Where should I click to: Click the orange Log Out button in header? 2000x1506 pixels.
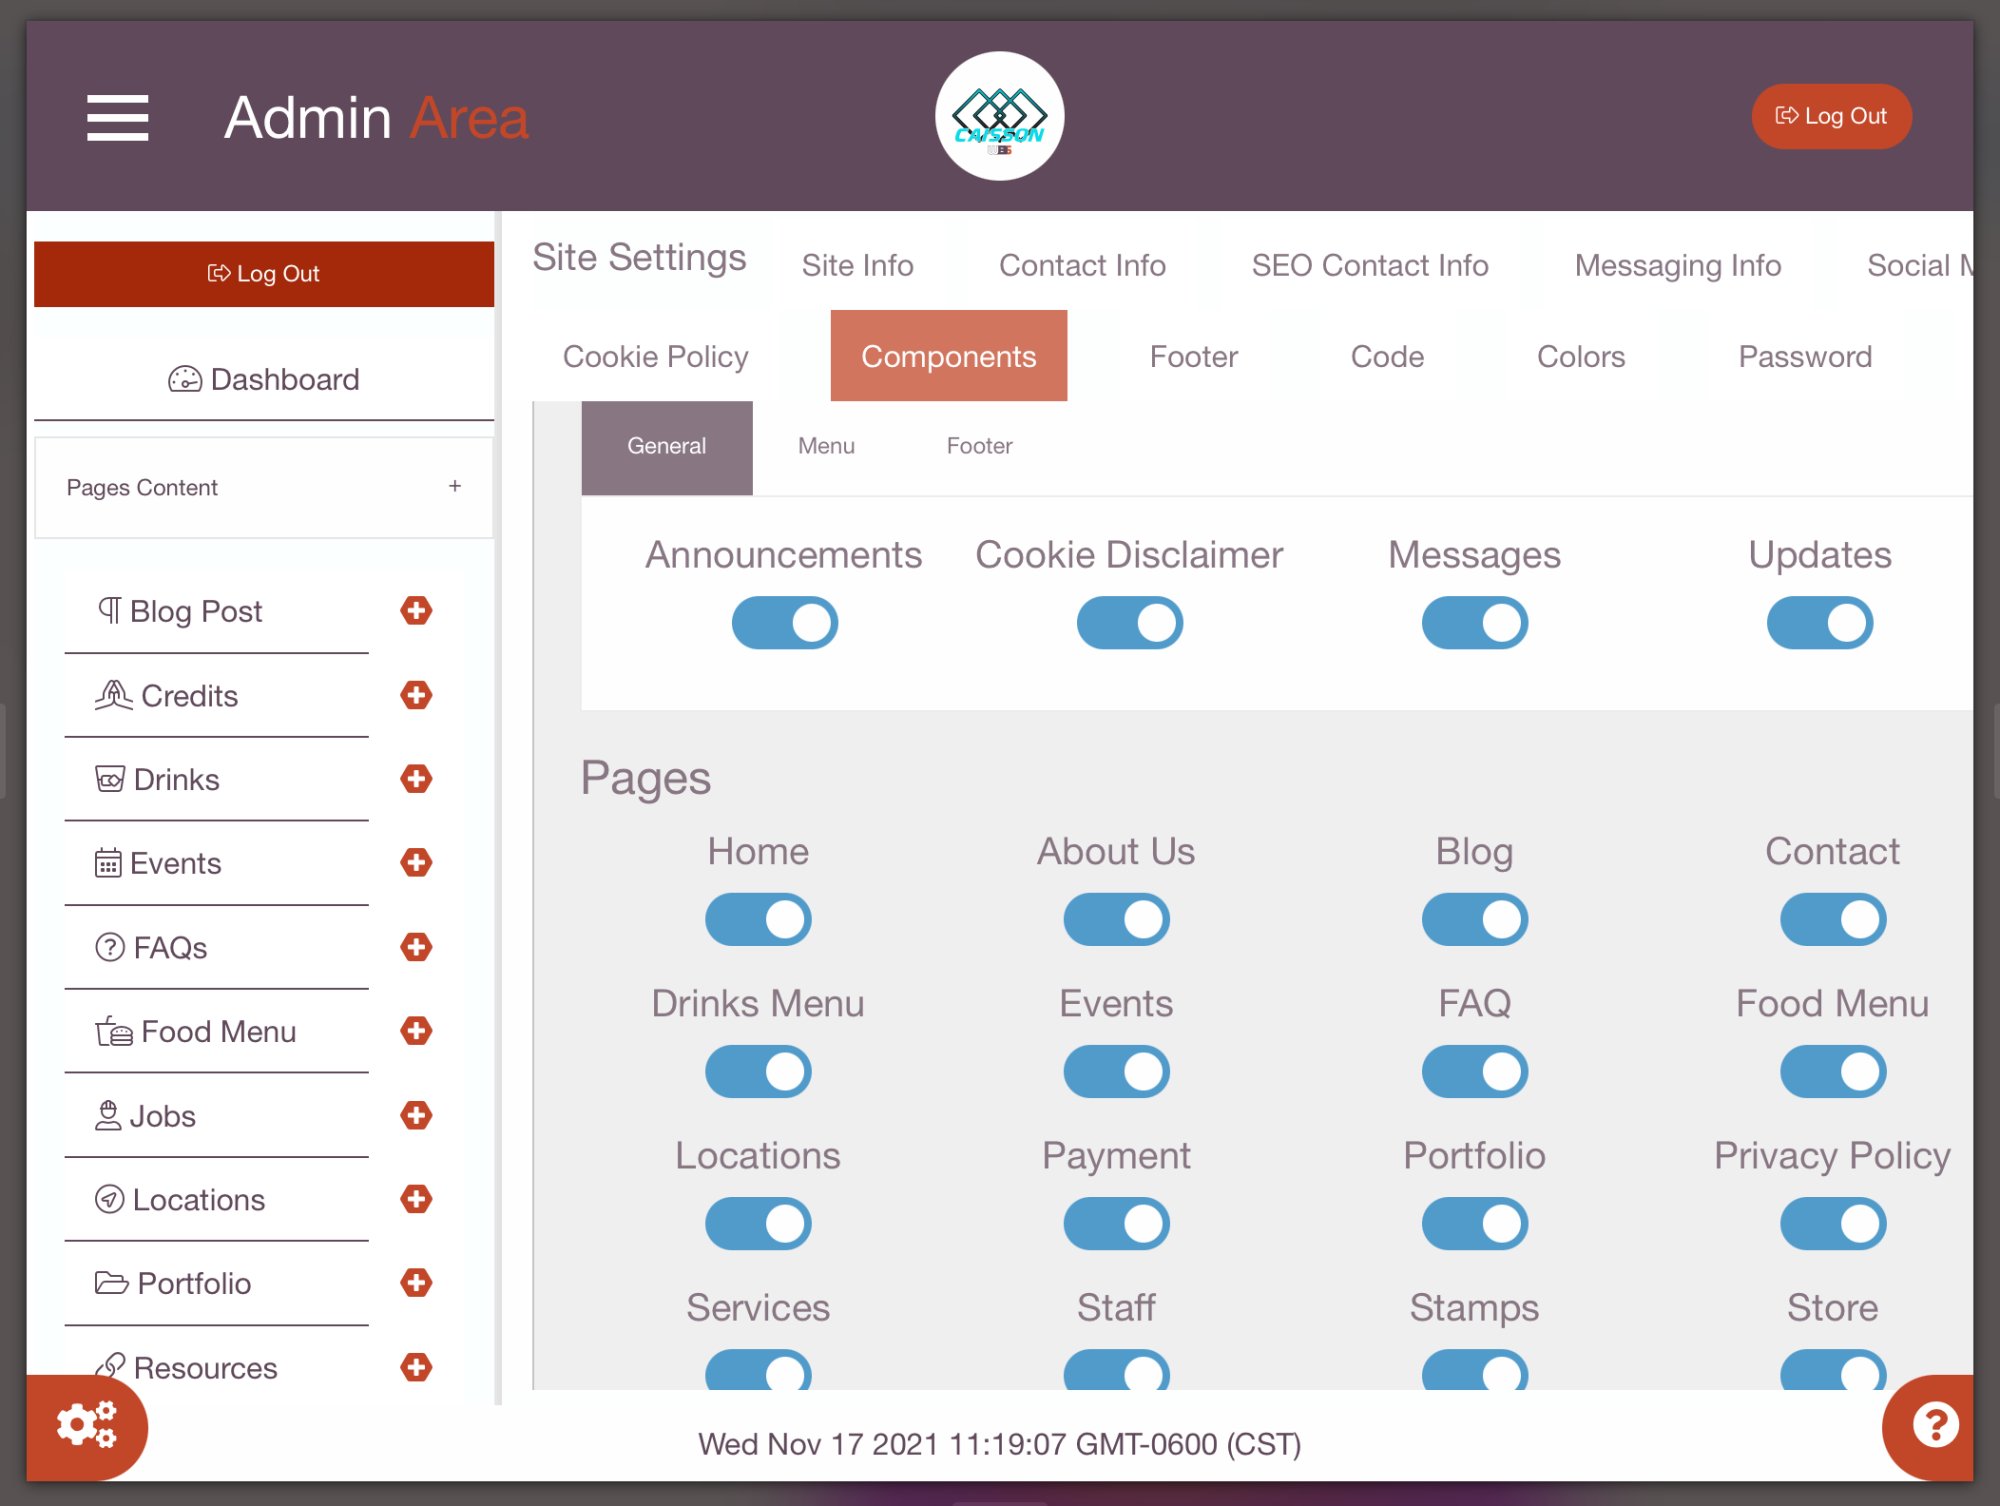(x=1830, y=117)
